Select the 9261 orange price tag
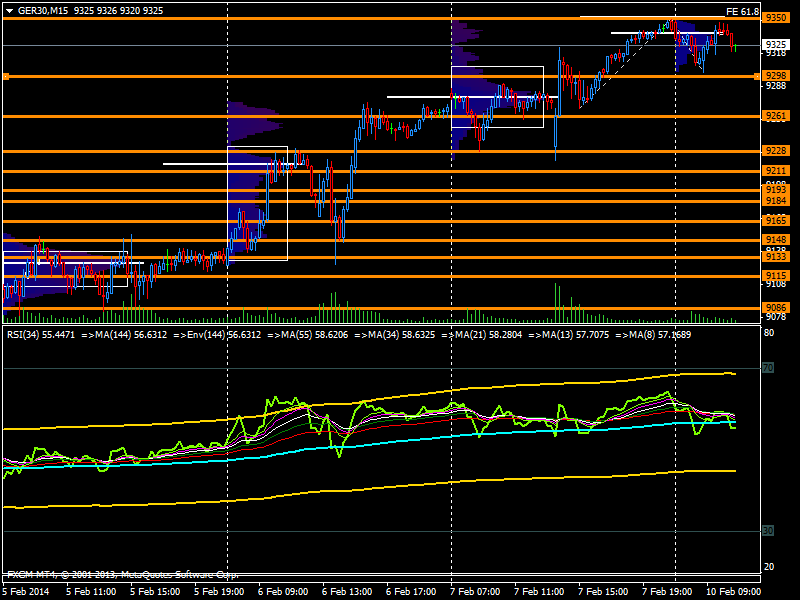This screenshot has height=600, width=800. [775, 116]
